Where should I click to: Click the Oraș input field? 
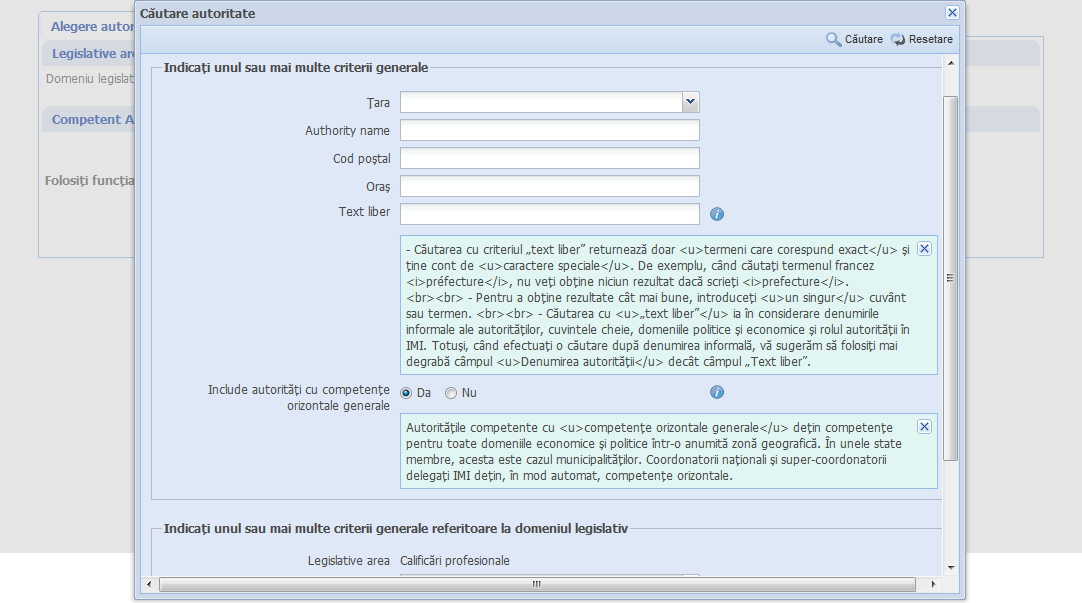(549, 186)
